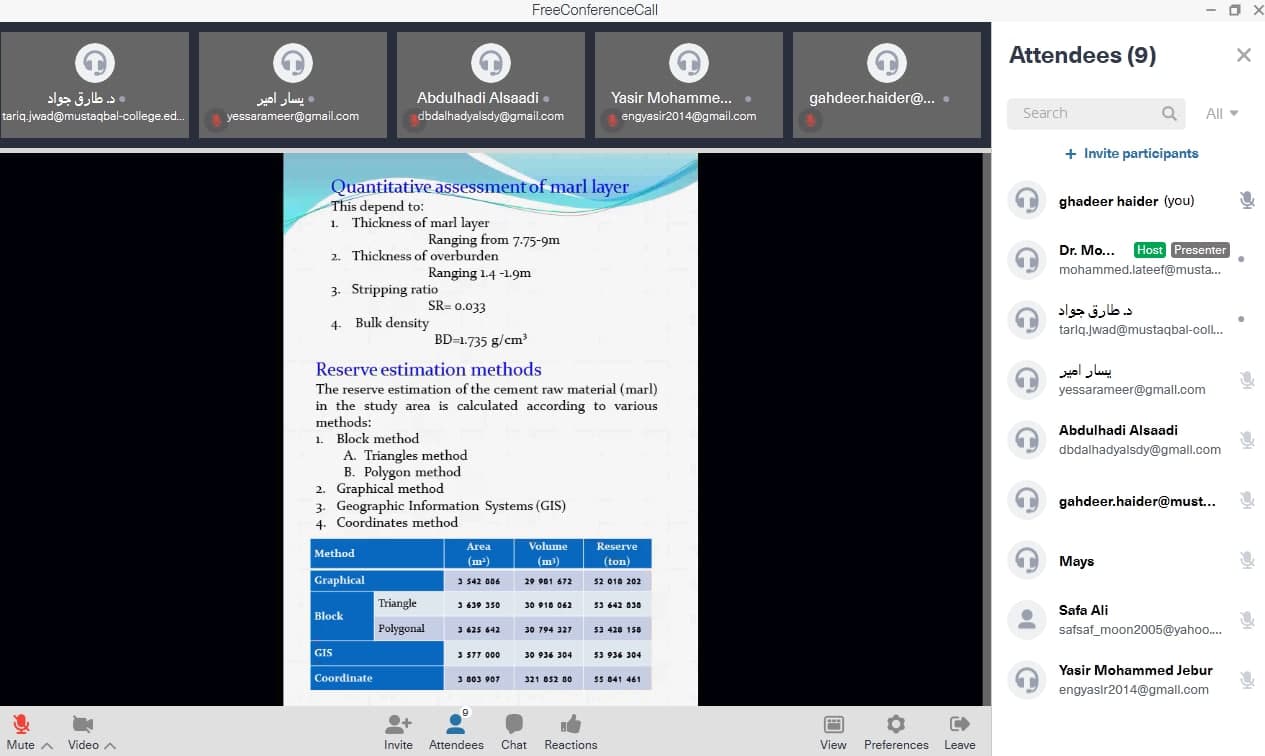
Task: Expand the Video options arrow
Action: point(110,746)
